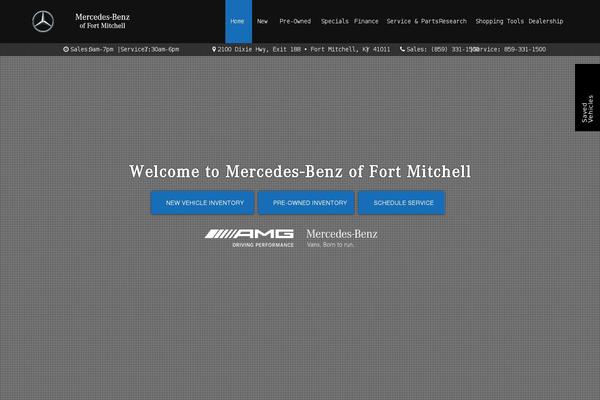Viewport: 600px width, 400px height.
Task: Click the Mercedes-Benz star logo
Action: [x=43, y=21]
